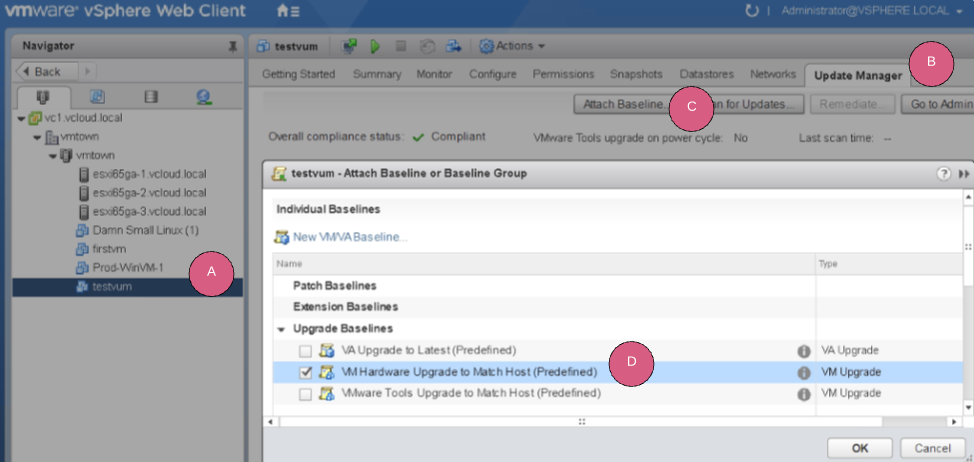Show info for VA Upgrade to Latest
This screenshot has width=974, height=462.
804,351
